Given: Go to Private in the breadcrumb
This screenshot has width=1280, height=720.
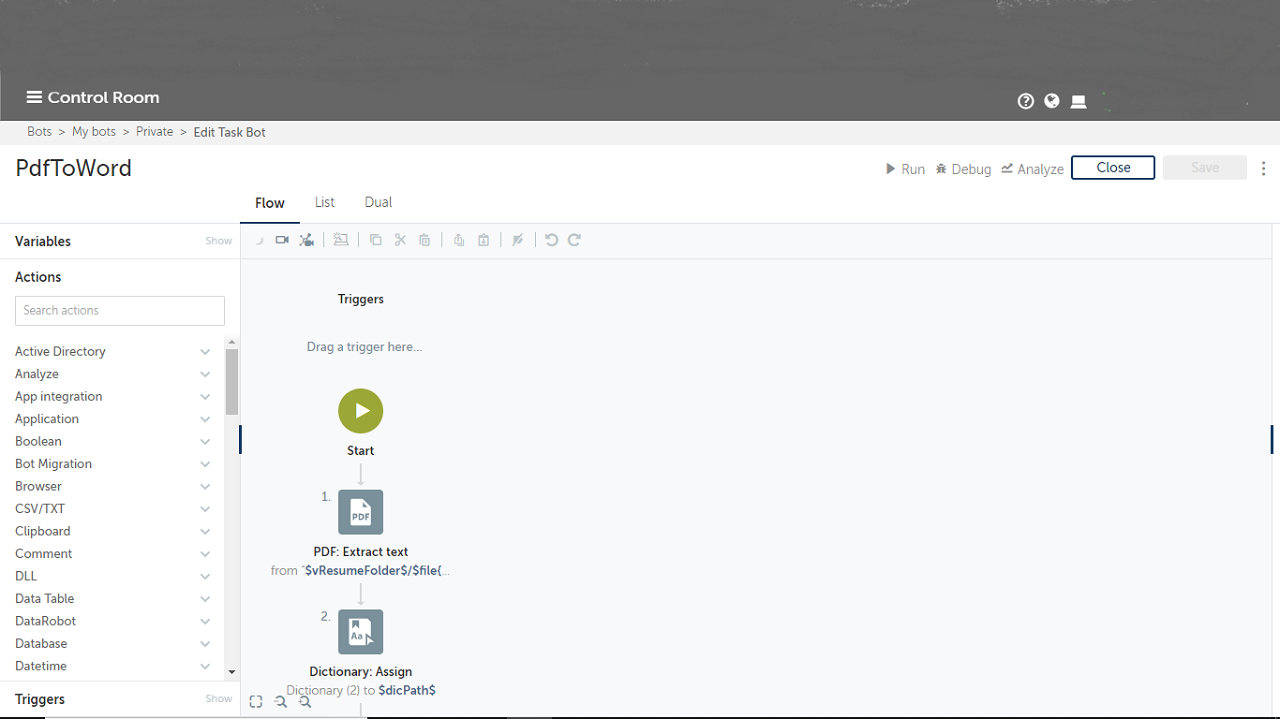Looking at the screenshot, I should coord(155,132).
